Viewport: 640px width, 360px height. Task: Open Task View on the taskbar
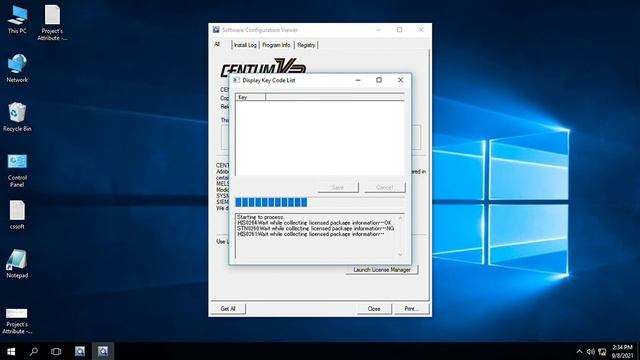pos(56,351)
